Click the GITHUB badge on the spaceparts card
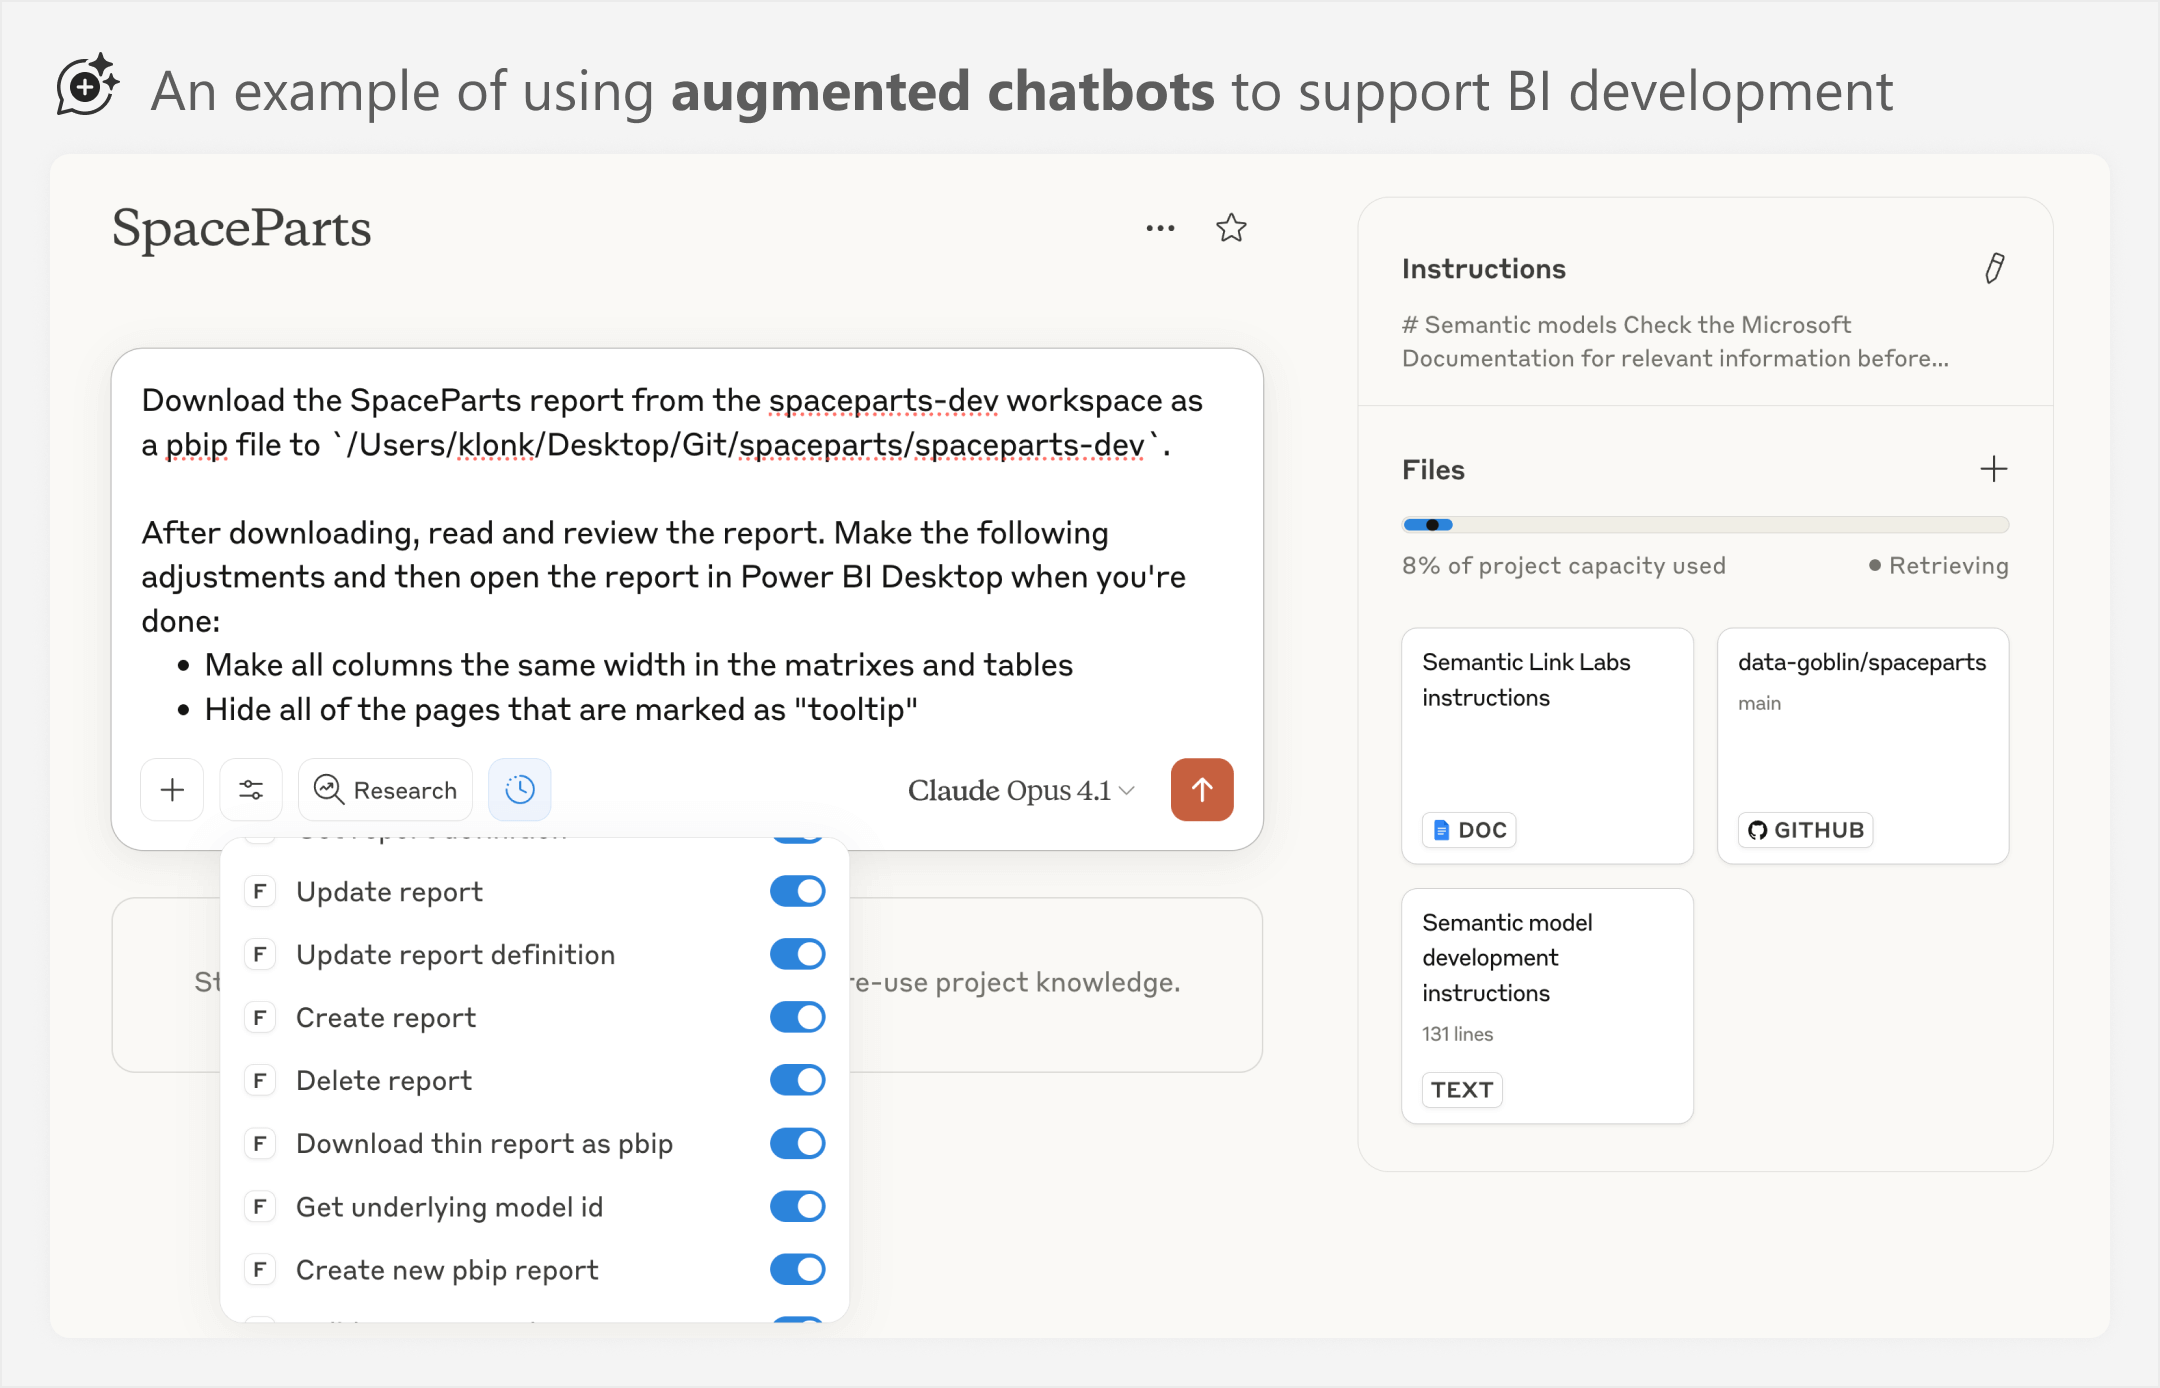The height and width of the screenshot is (1388, 2160). click(x=1805, y=830)
